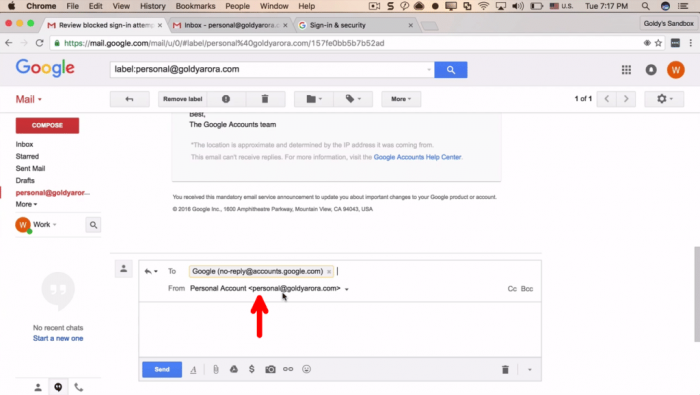
Task: Switch to Contacts person icon at bottom
Action: pyautogui.click(x=38, y=387)
